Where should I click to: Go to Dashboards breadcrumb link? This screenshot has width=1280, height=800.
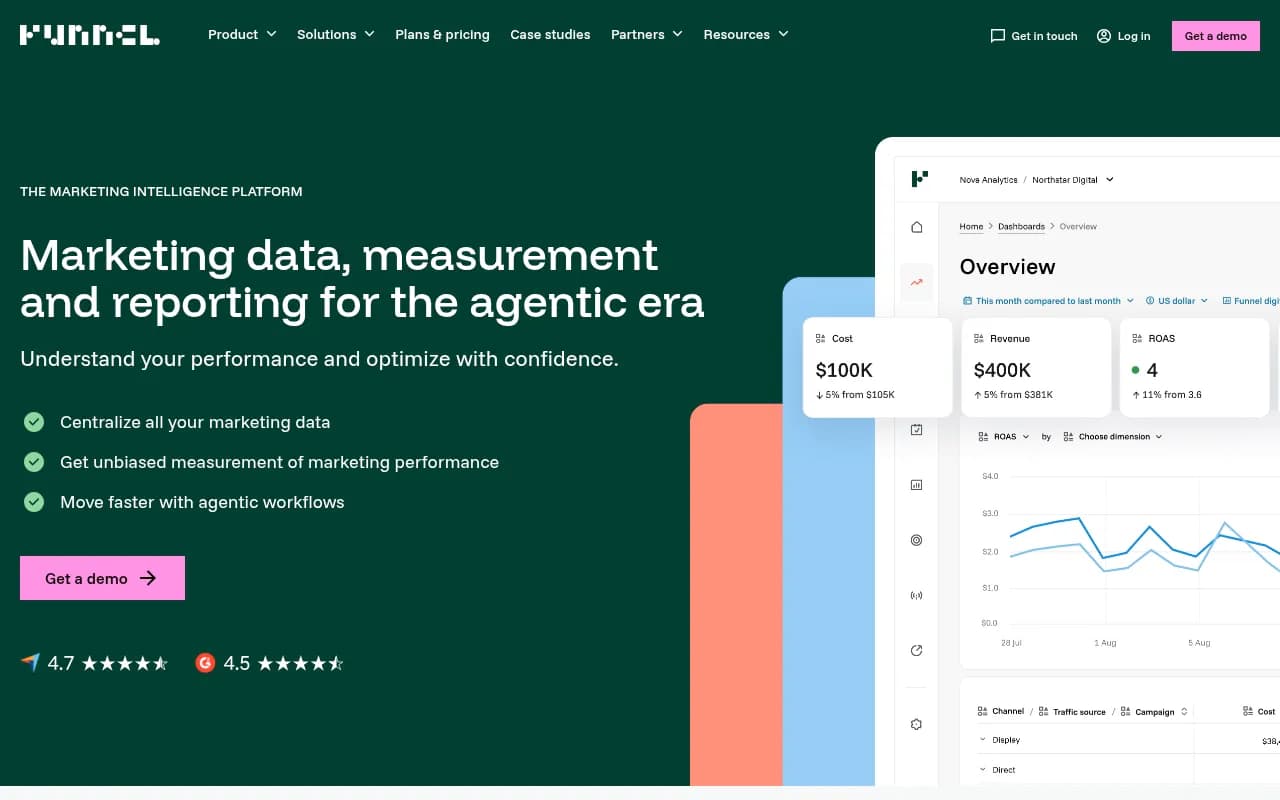[1021, 227]
